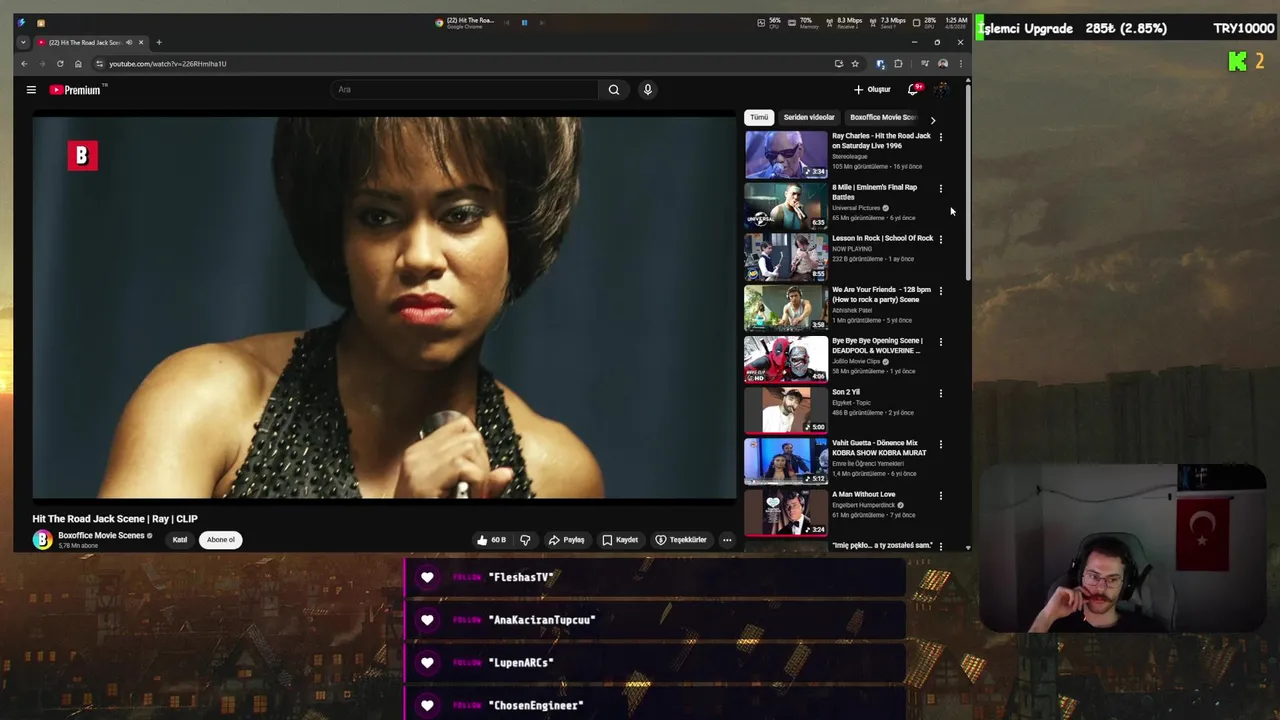Open options for Vahit Guetta video
The height and width of the screenshot is (720, 1280).
pos(940,444)
